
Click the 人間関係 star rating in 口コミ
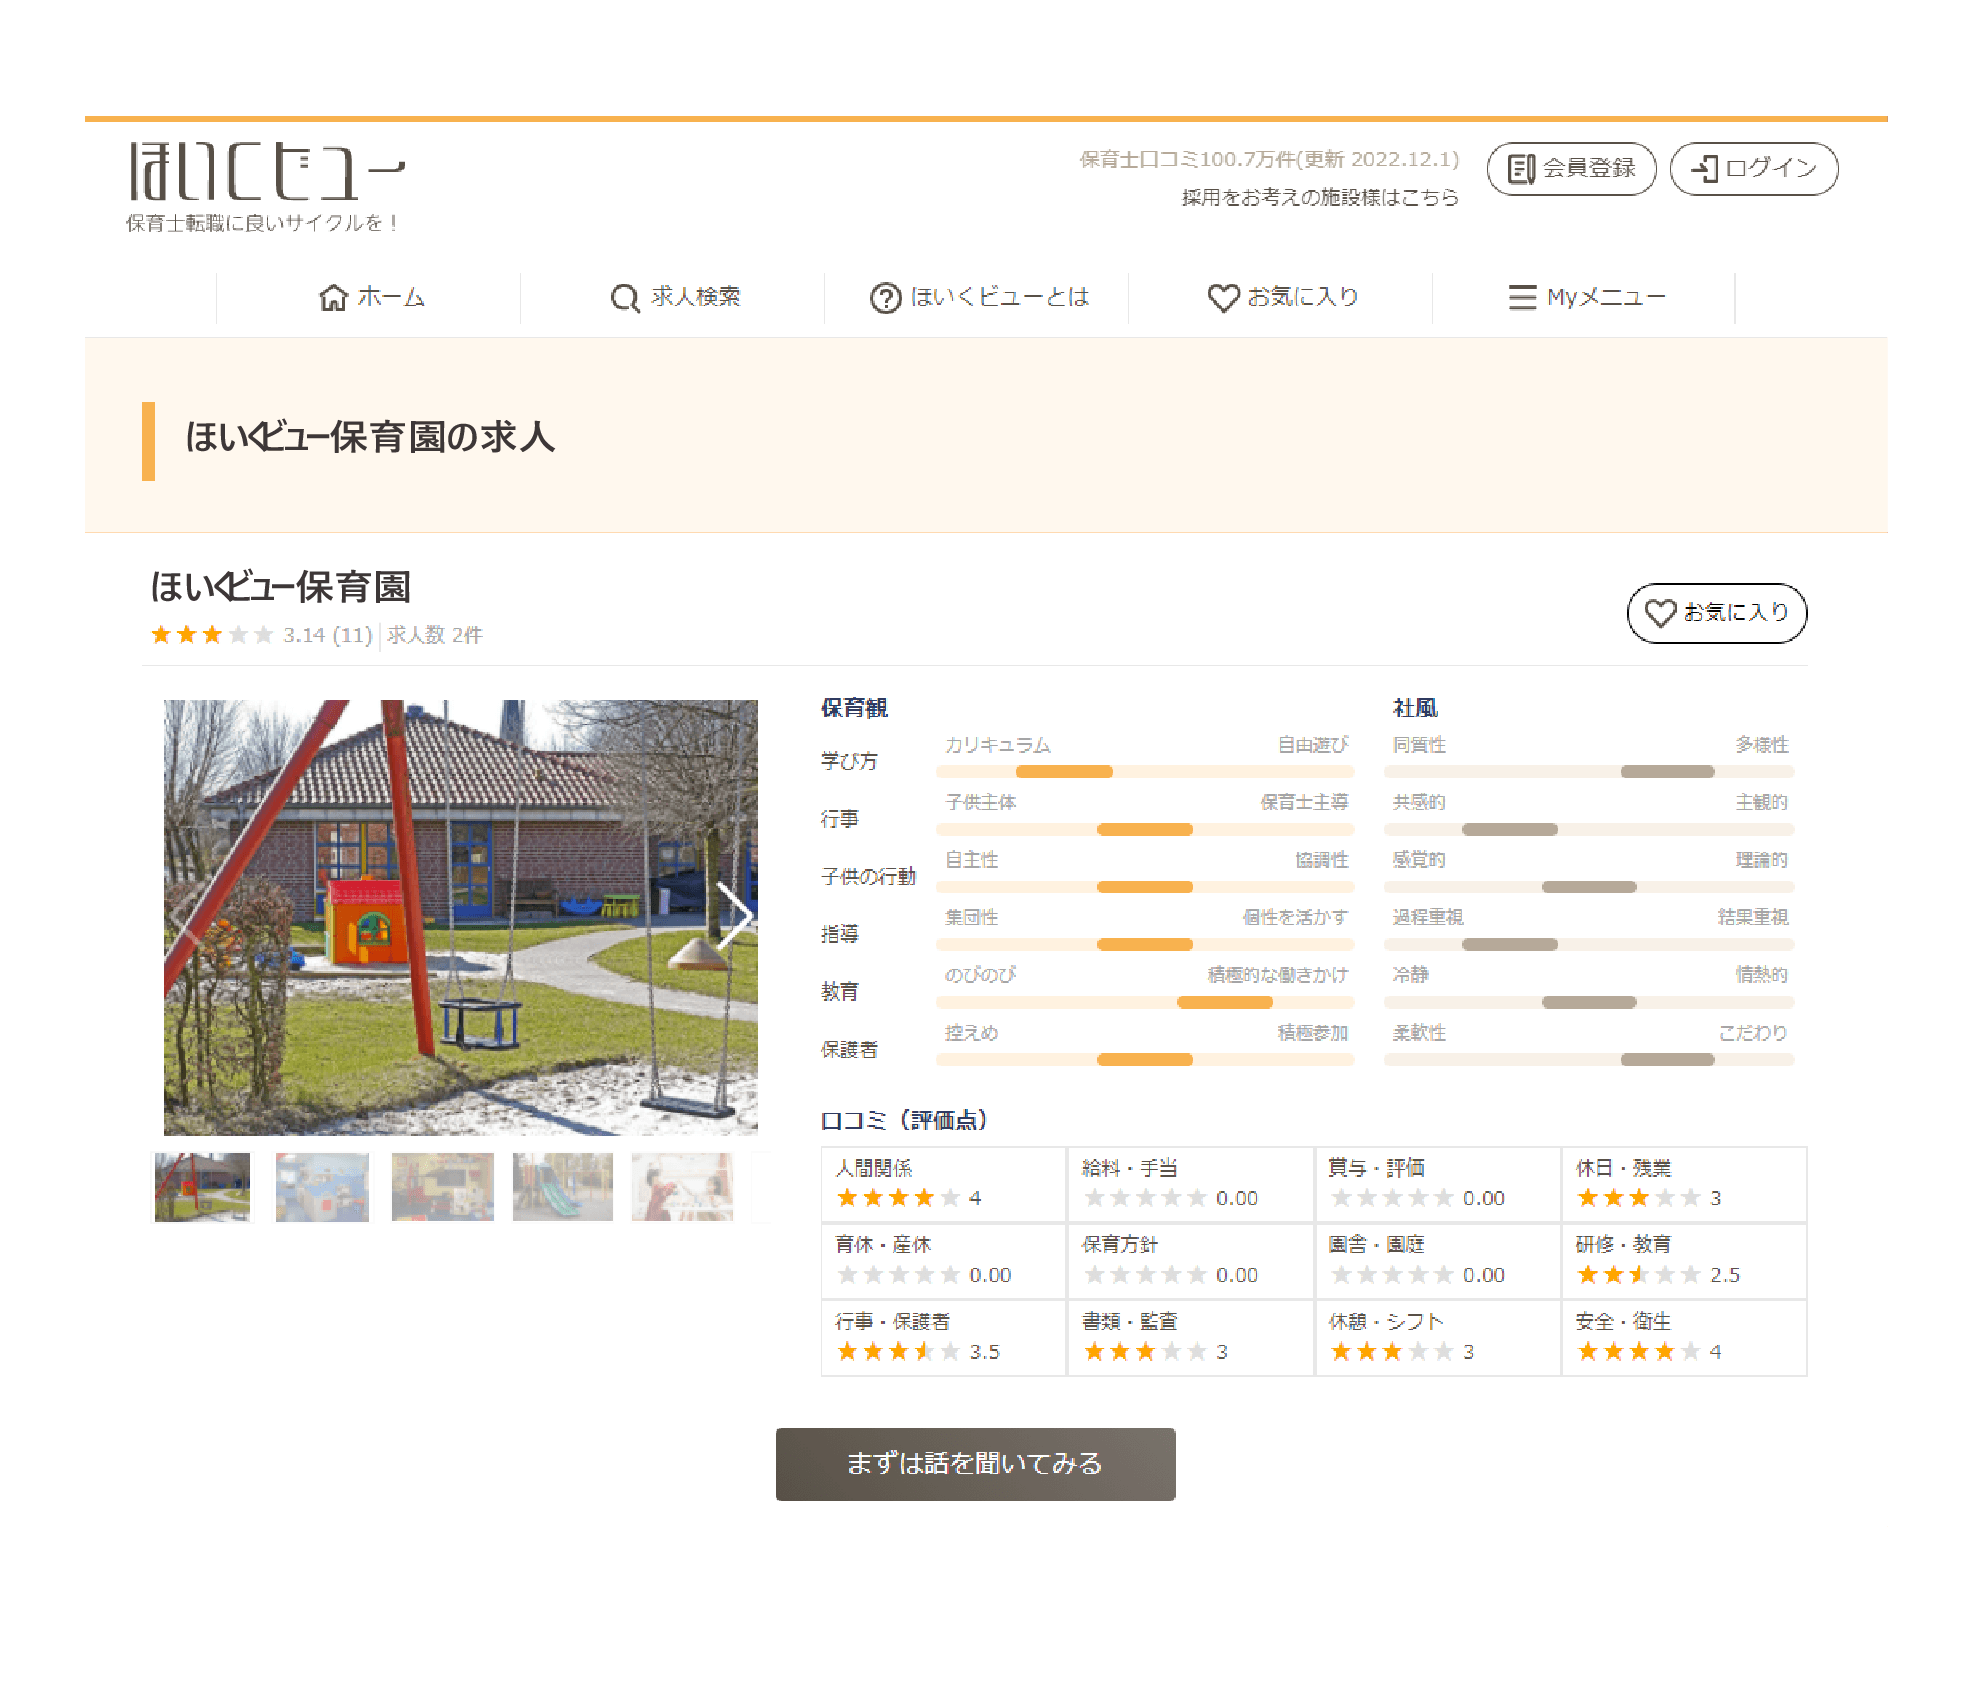[897, 1197]
